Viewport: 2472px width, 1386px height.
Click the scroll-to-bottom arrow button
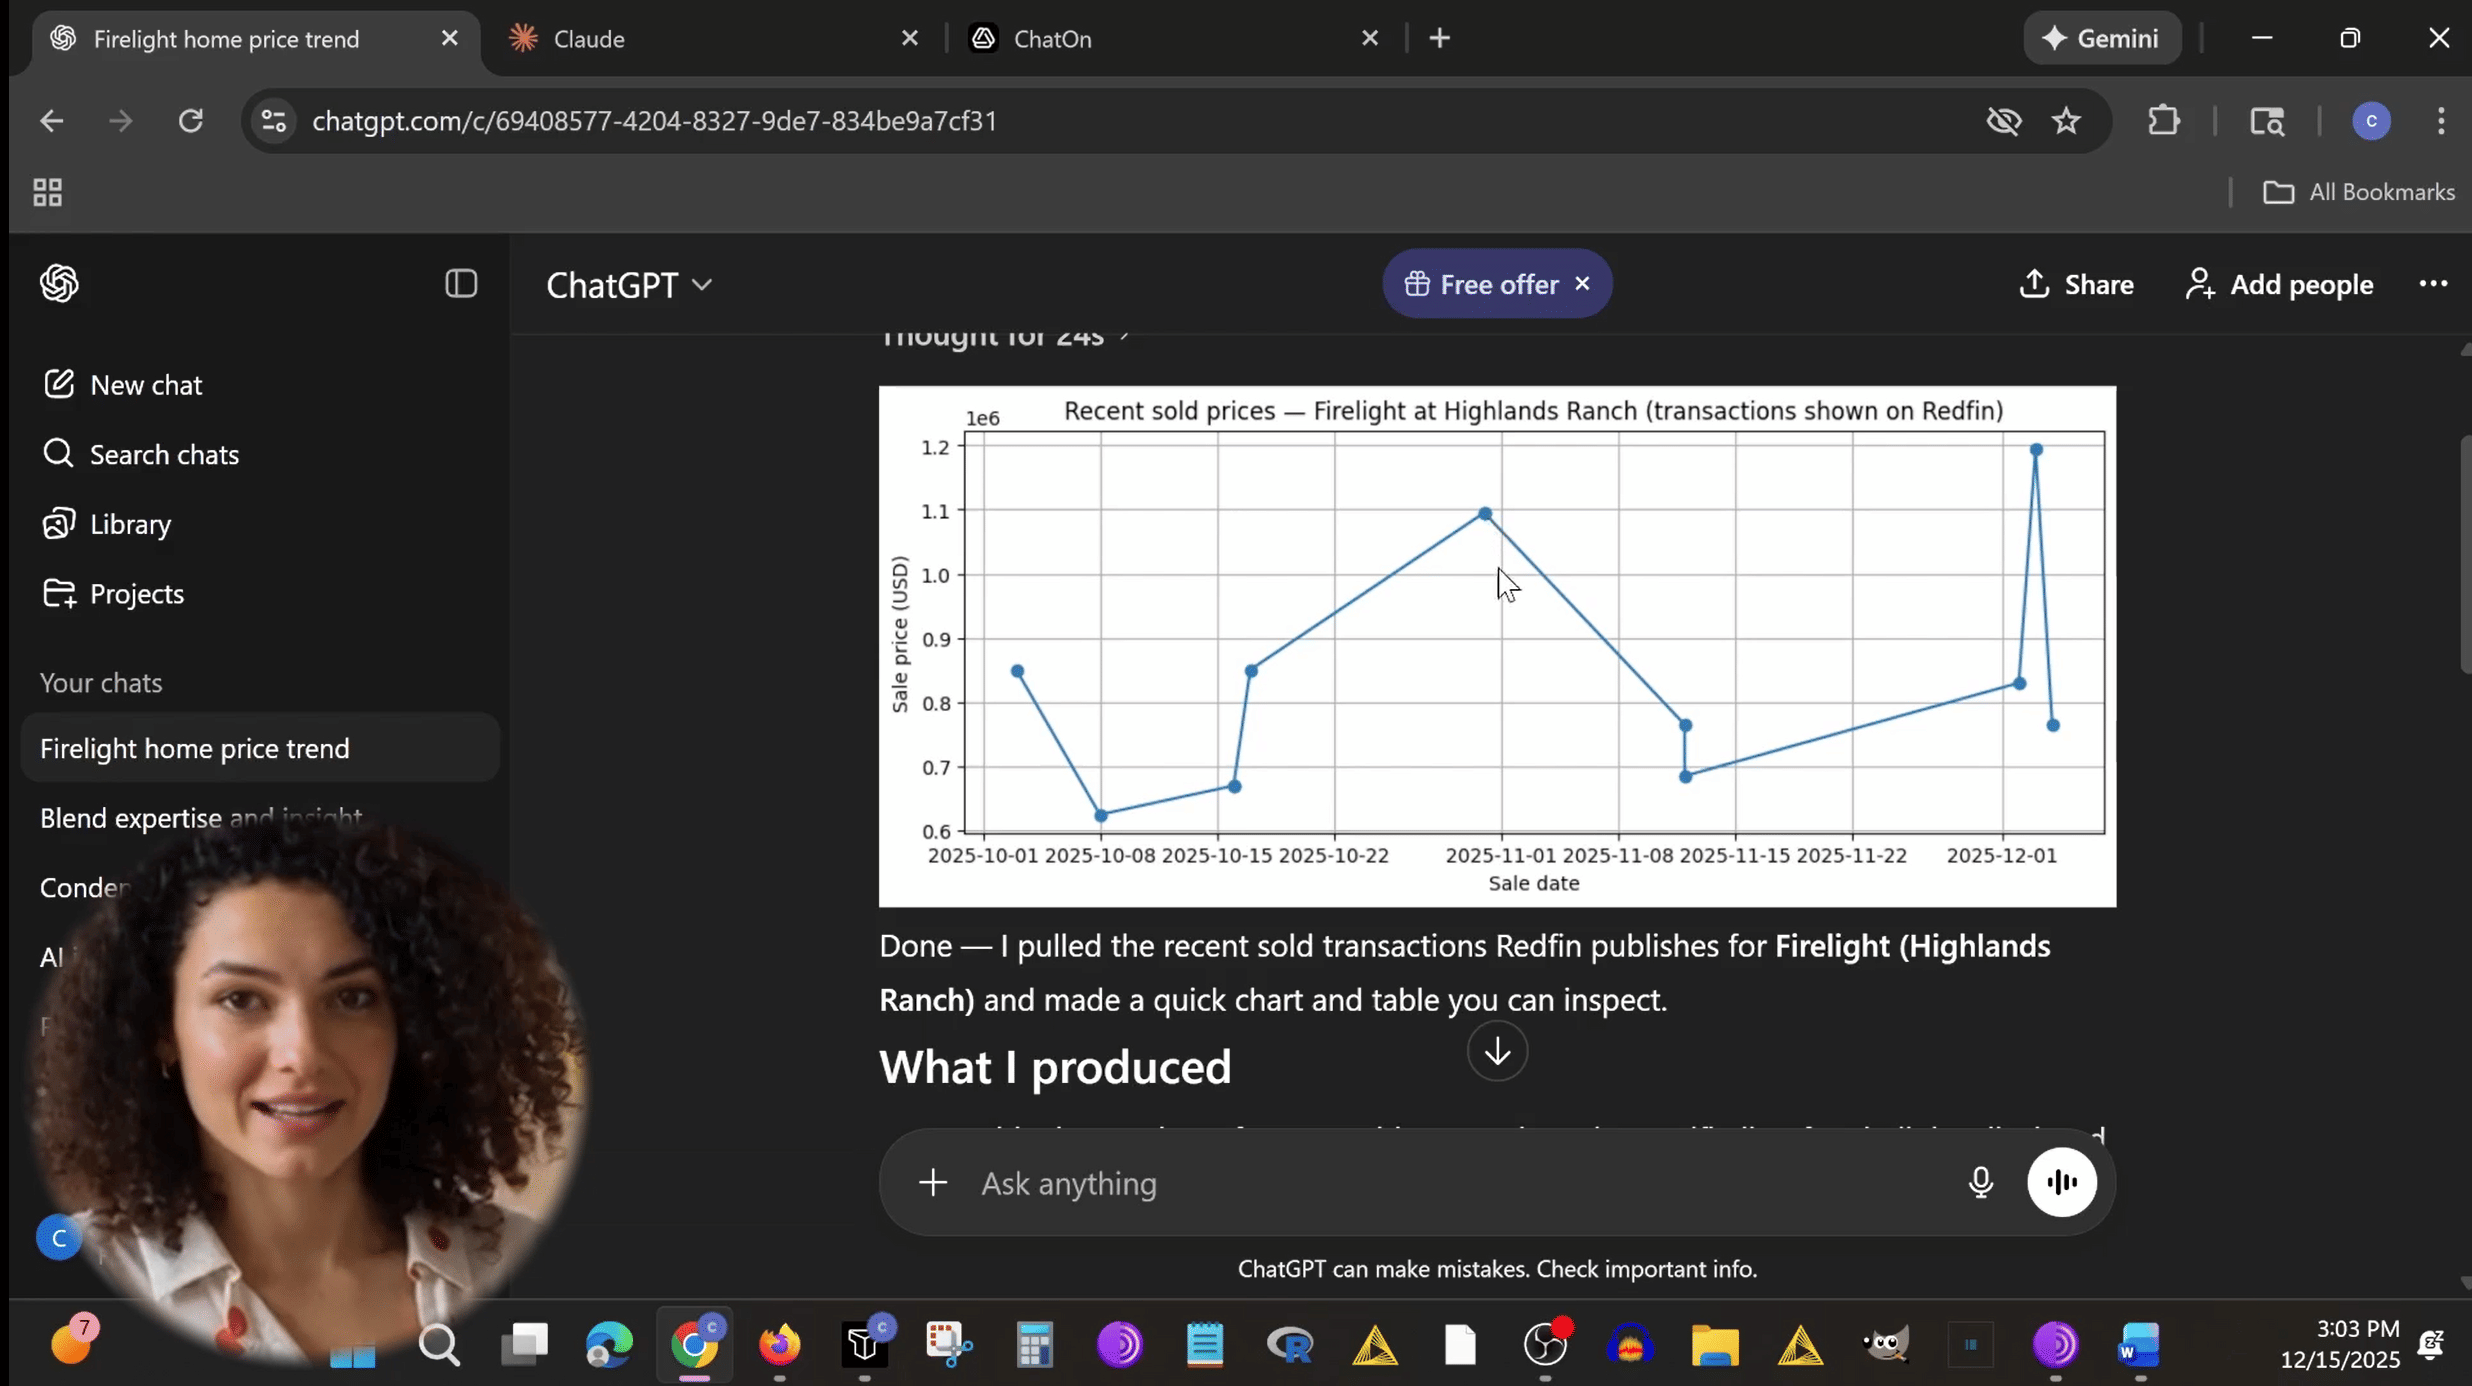(x=1497, y=1051)
